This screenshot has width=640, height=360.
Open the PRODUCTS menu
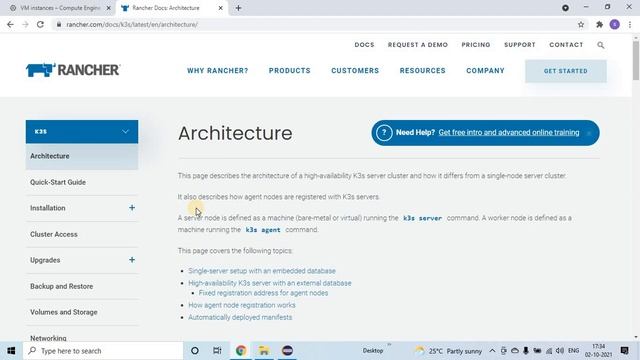289,71
